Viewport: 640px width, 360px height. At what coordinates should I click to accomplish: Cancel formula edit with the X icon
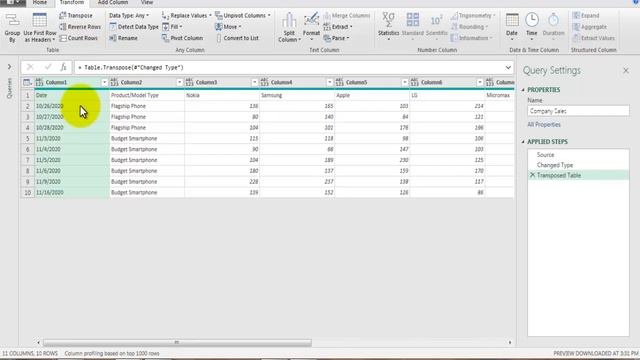pyautogui.click(x=30, y=67)
